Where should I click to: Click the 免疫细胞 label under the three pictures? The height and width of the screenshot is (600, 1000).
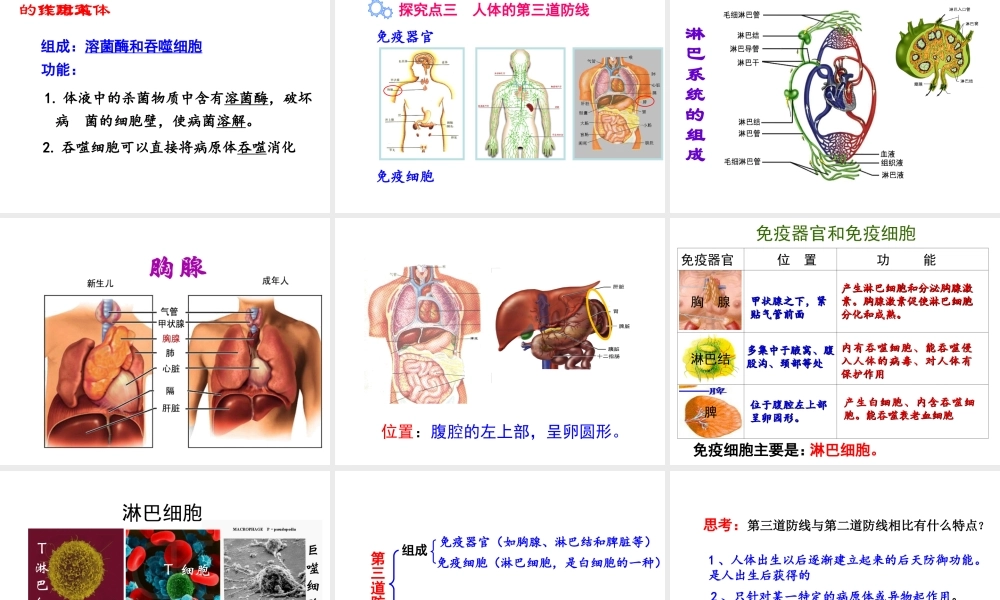point(405,177)
